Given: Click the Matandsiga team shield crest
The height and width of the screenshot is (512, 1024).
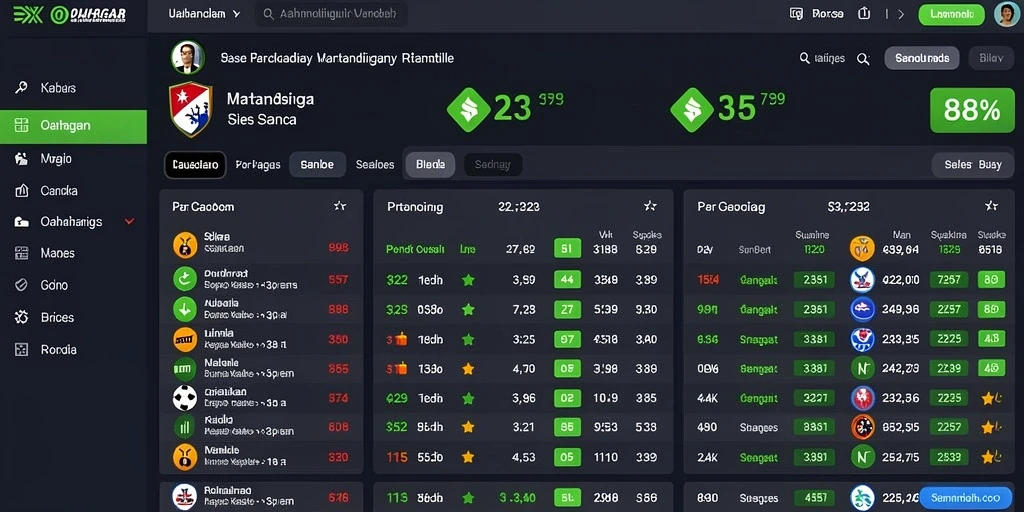Looking at the screenshot, I should click(x=191, y=109).
